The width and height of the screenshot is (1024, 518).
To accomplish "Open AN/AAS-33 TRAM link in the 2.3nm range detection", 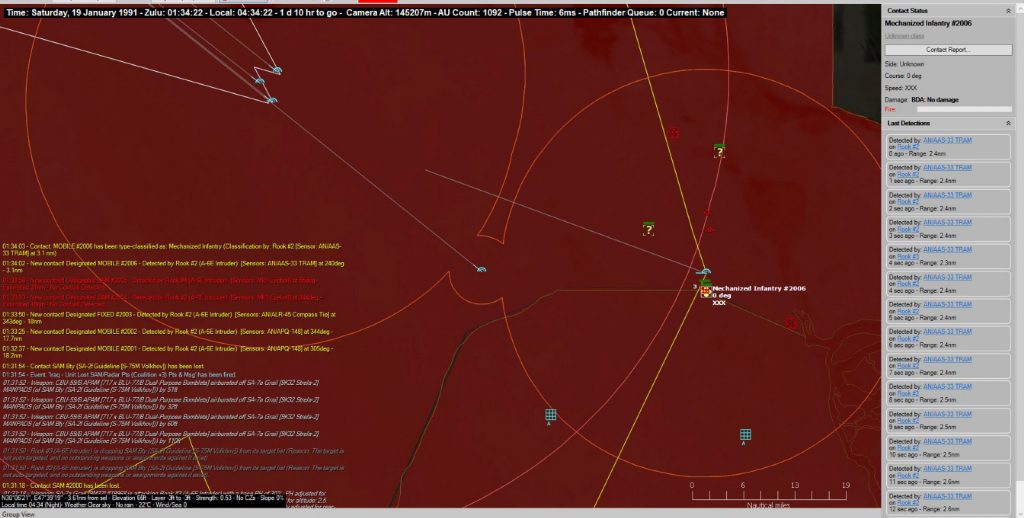I will coord(948,250).
